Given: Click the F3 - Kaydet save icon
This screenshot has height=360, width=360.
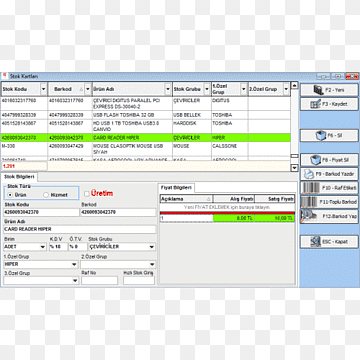Looking at the screenshot, I should [x=315, y=104].
